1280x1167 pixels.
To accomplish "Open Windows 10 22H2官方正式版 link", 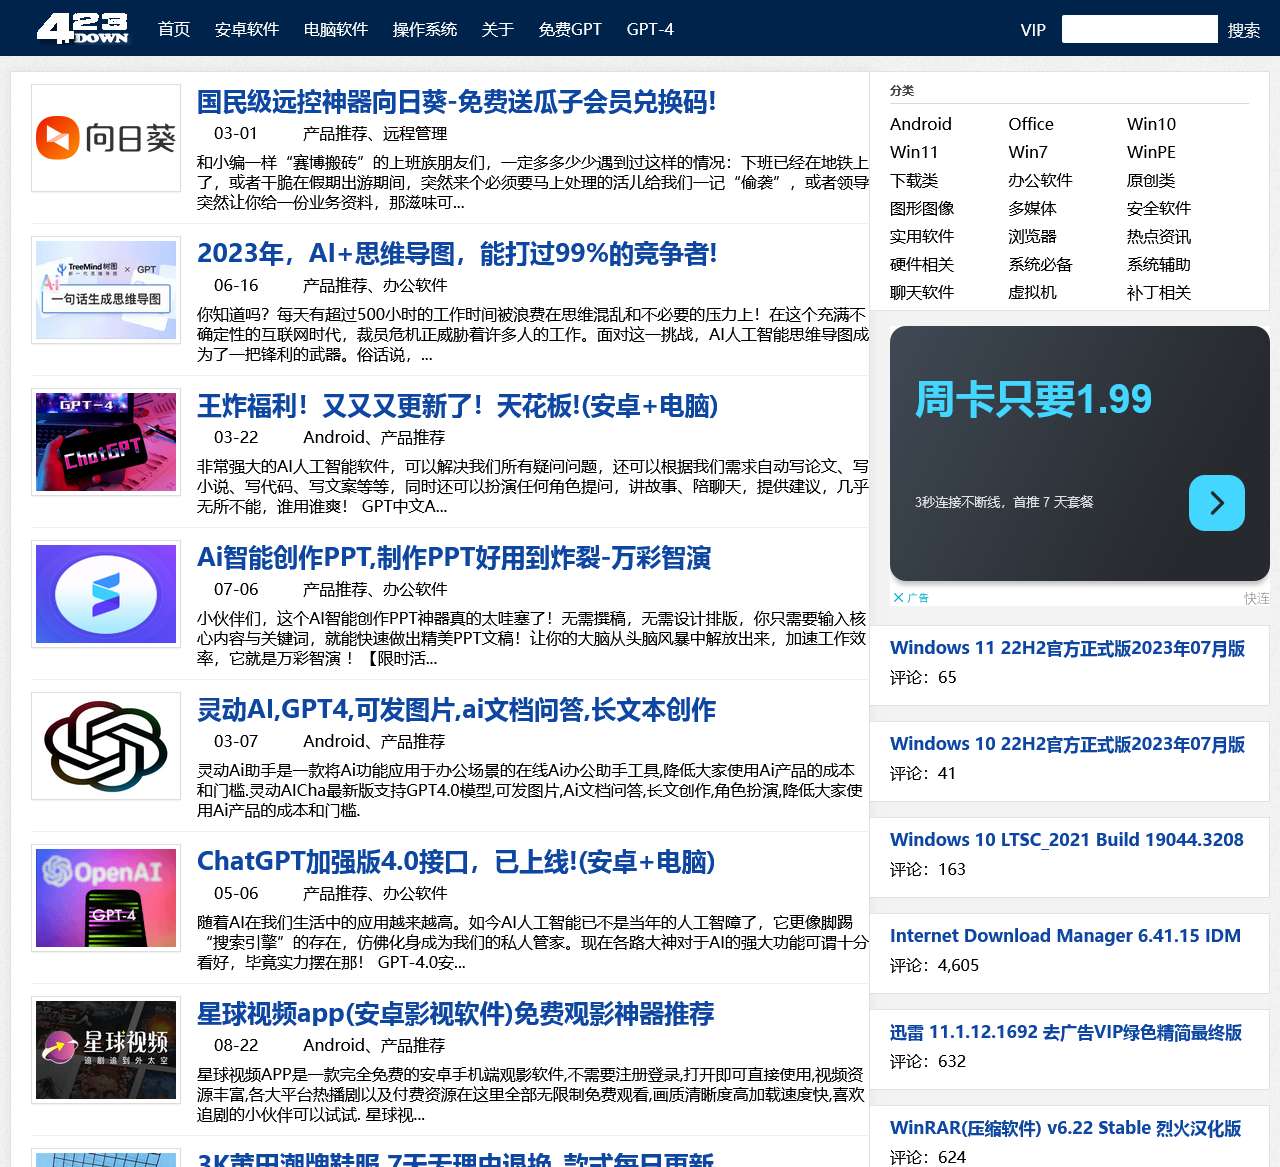I will pyautogui.click(x=1067, y=744).
